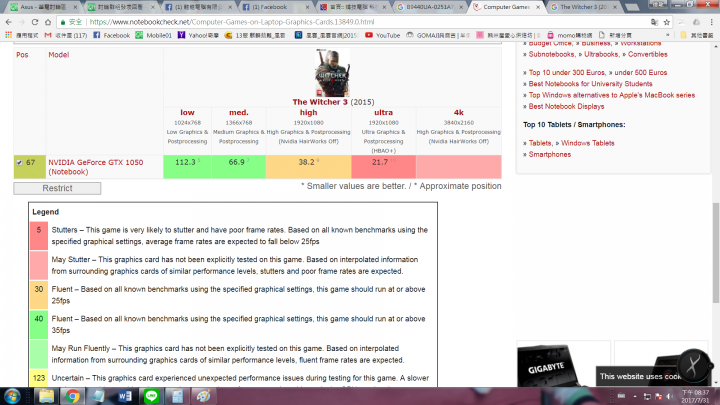Viewport: 720px width, 405px height.
Task: Open the GOMAJI bookmark
Action: [438, 35]
